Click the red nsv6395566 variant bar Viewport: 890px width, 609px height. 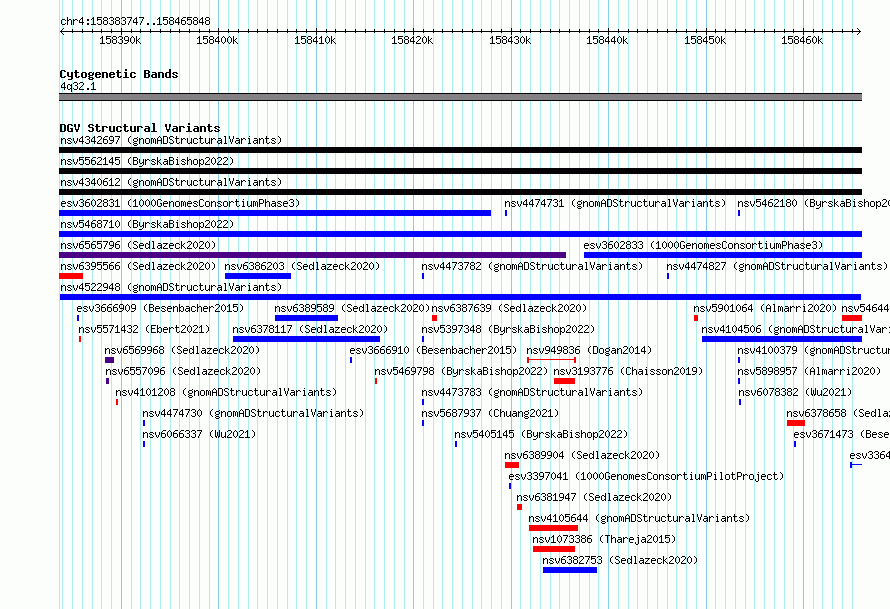click(x=71, y=276)
